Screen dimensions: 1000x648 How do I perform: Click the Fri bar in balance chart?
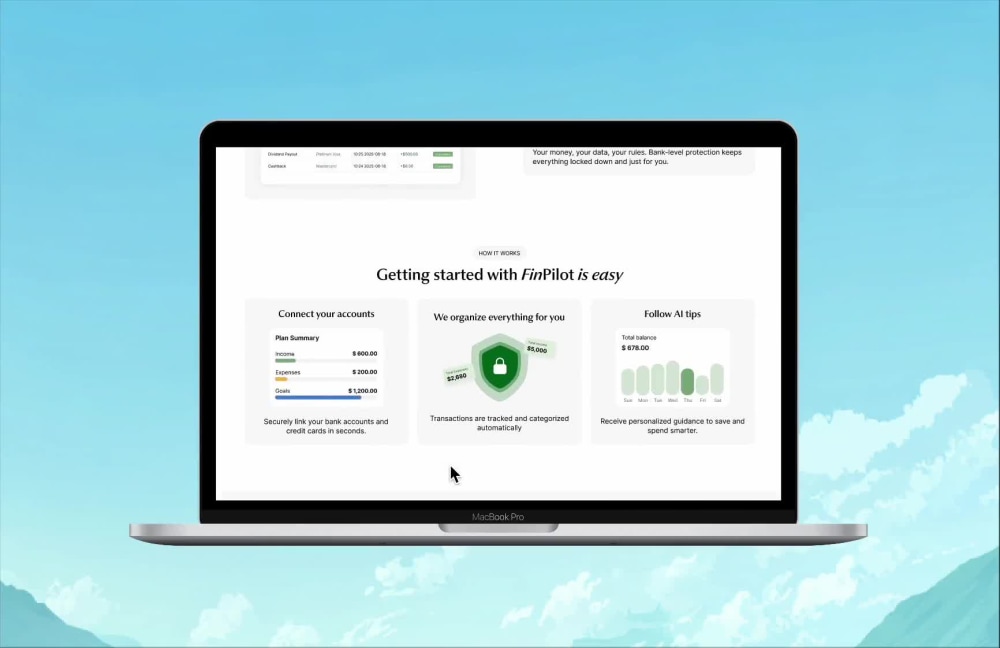point(702,385)
